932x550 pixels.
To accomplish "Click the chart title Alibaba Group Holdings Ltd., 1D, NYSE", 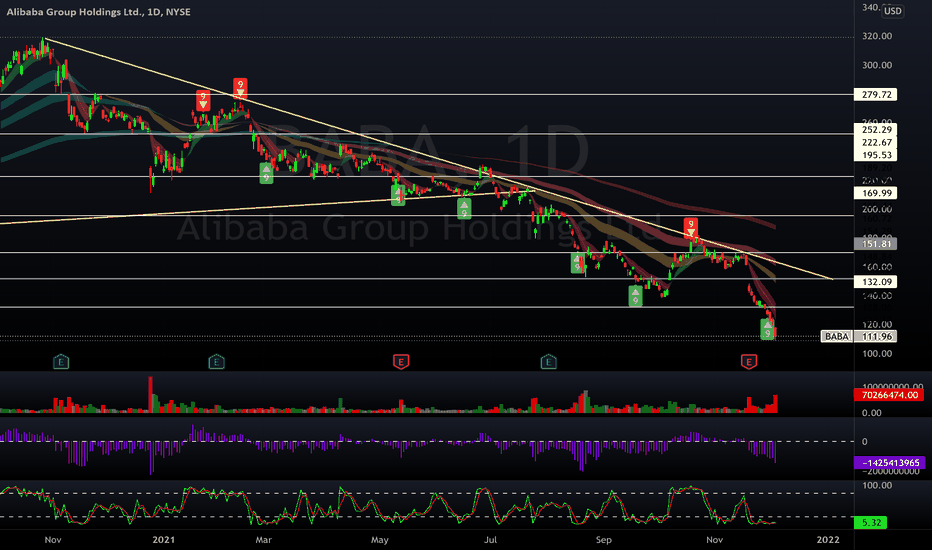I will (99, 12).
